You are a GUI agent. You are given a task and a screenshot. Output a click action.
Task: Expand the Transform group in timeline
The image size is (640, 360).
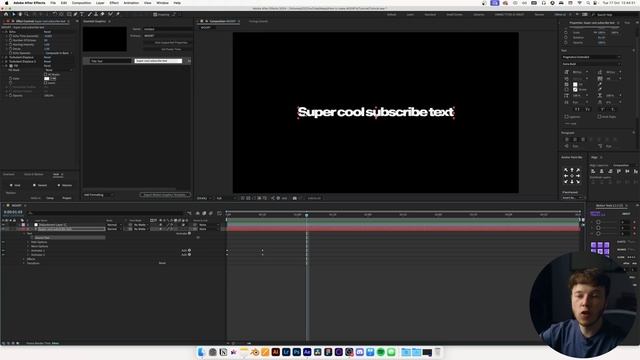(24, 263)
